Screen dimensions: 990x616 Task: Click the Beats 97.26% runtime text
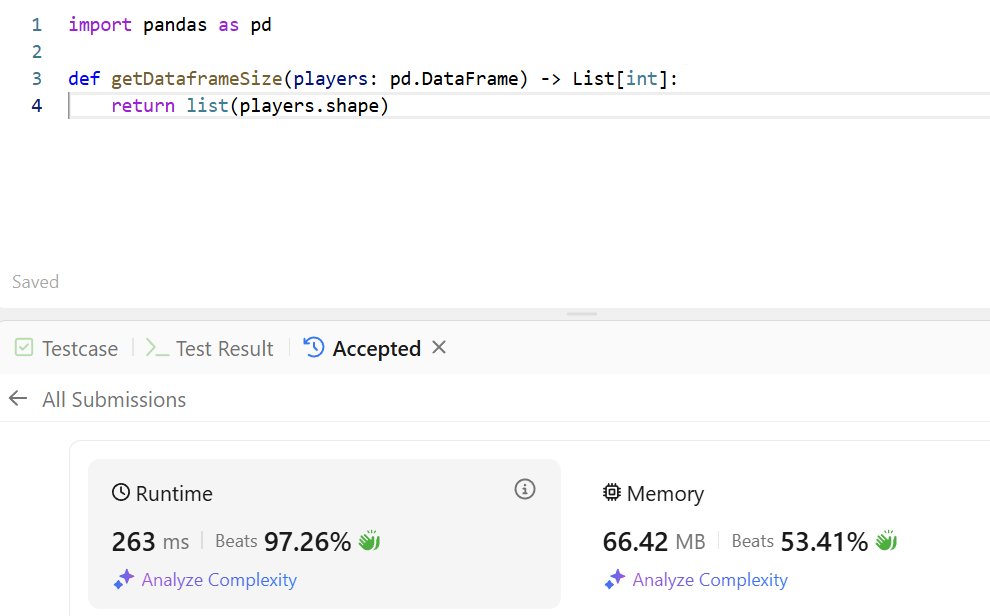point(283,542)
